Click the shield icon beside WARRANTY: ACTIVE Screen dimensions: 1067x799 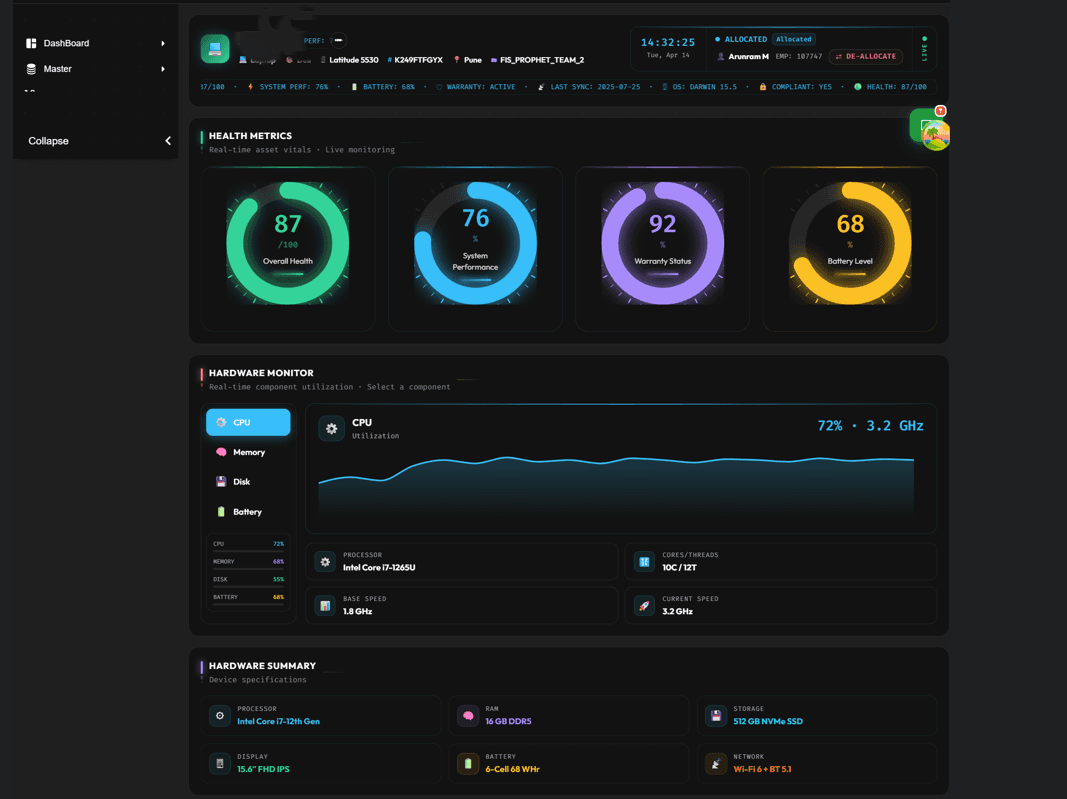[x=439, y=87]
